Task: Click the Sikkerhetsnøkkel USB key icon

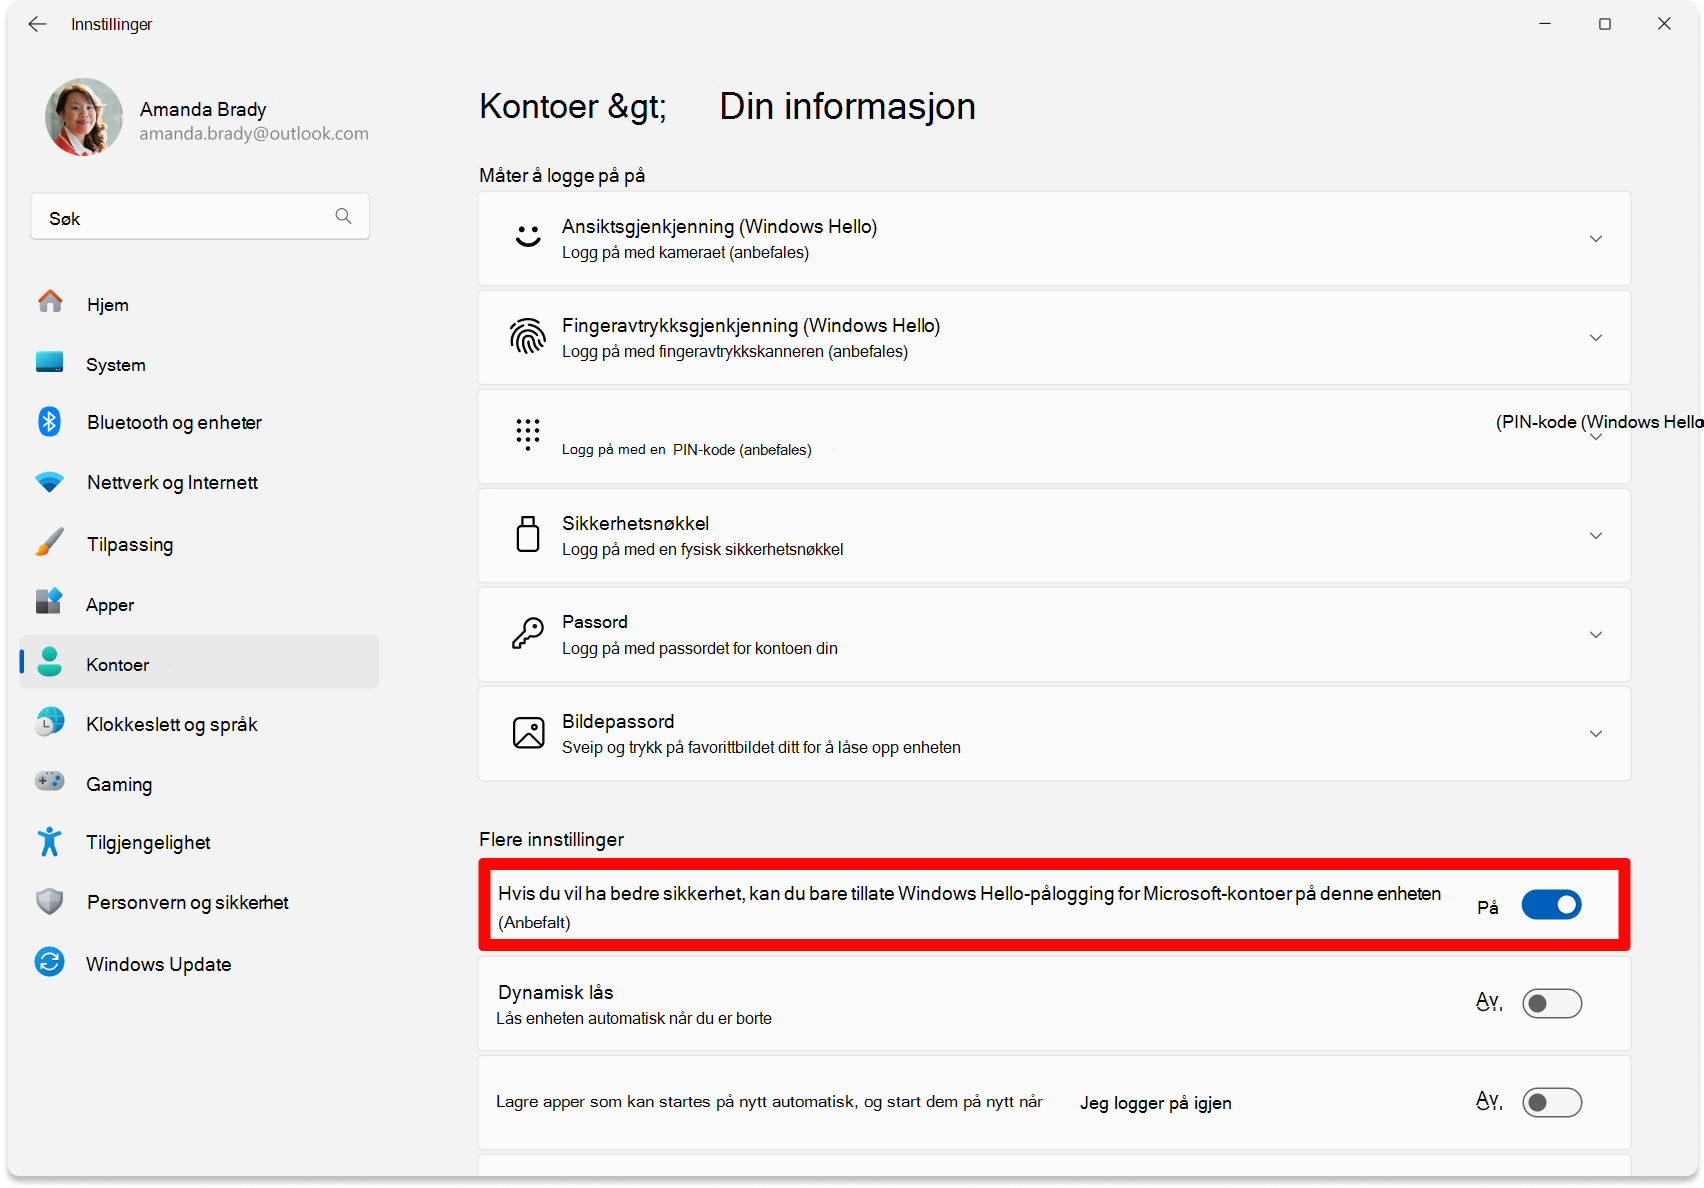Action: [x=528, y=535]
